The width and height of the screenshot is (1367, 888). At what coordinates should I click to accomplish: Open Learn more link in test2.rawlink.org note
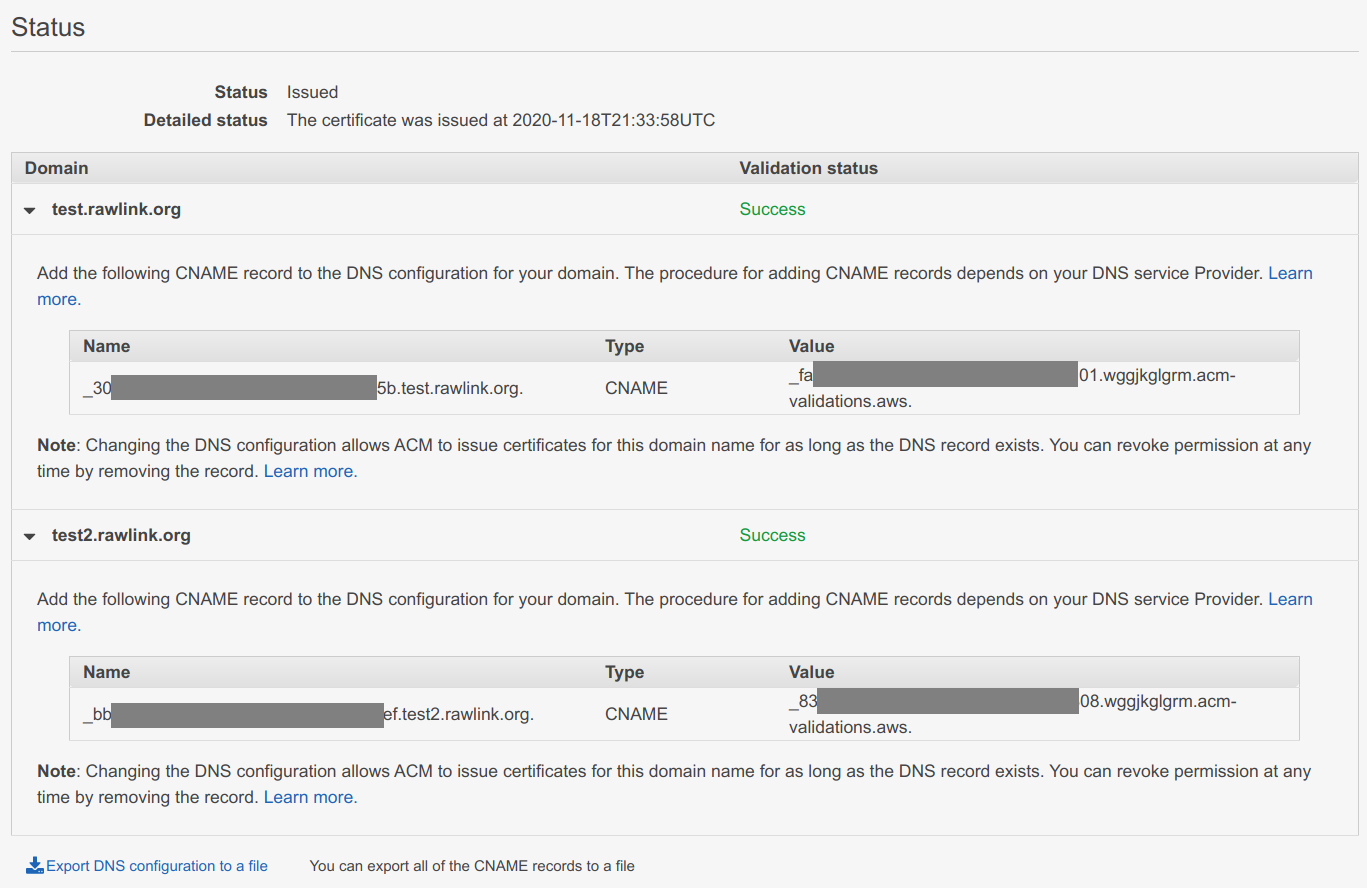click(310, 797)
